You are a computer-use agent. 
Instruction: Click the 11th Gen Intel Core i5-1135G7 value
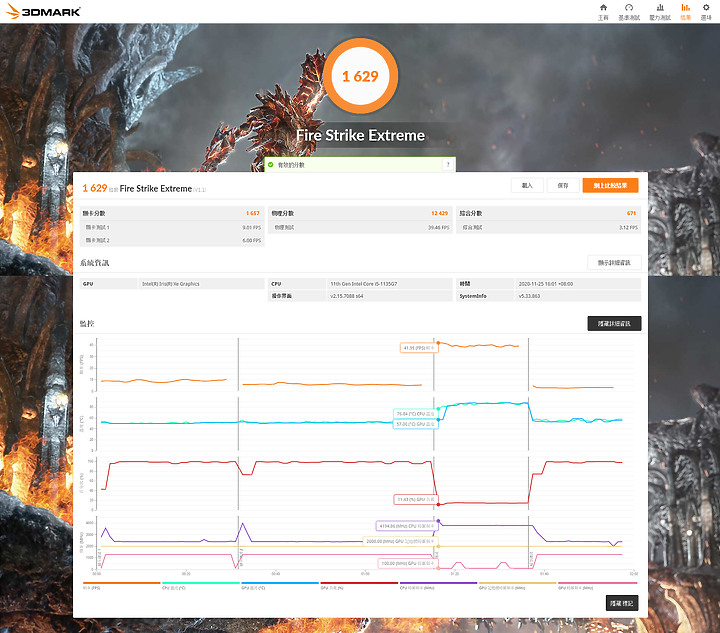[364, 284]
